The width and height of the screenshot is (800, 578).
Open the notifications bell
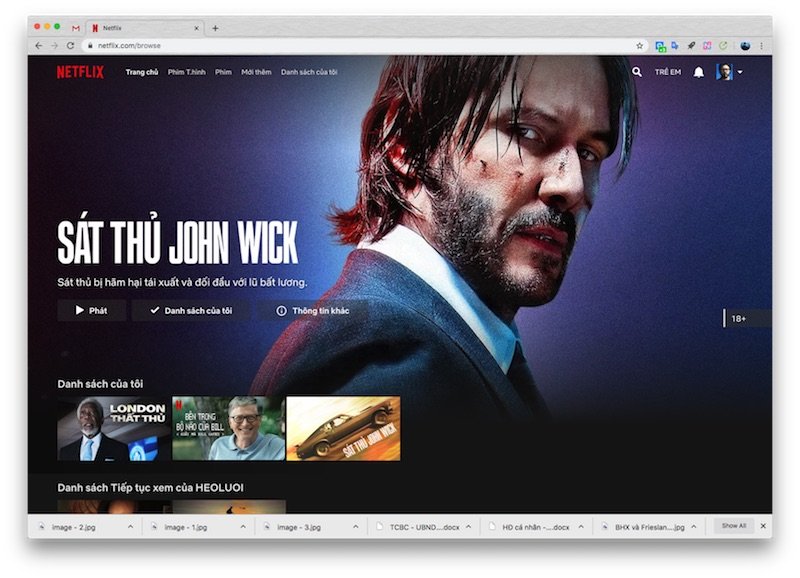698,72
